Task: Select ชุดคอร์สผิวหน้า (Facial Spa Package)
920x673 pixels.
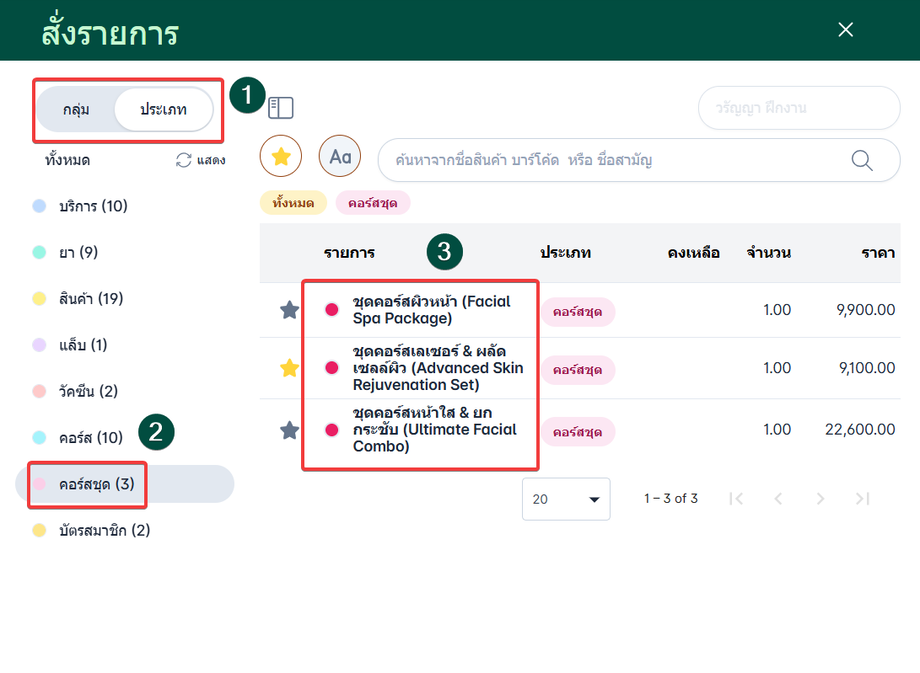Action: pyautogui.click(x=431, y=310)
